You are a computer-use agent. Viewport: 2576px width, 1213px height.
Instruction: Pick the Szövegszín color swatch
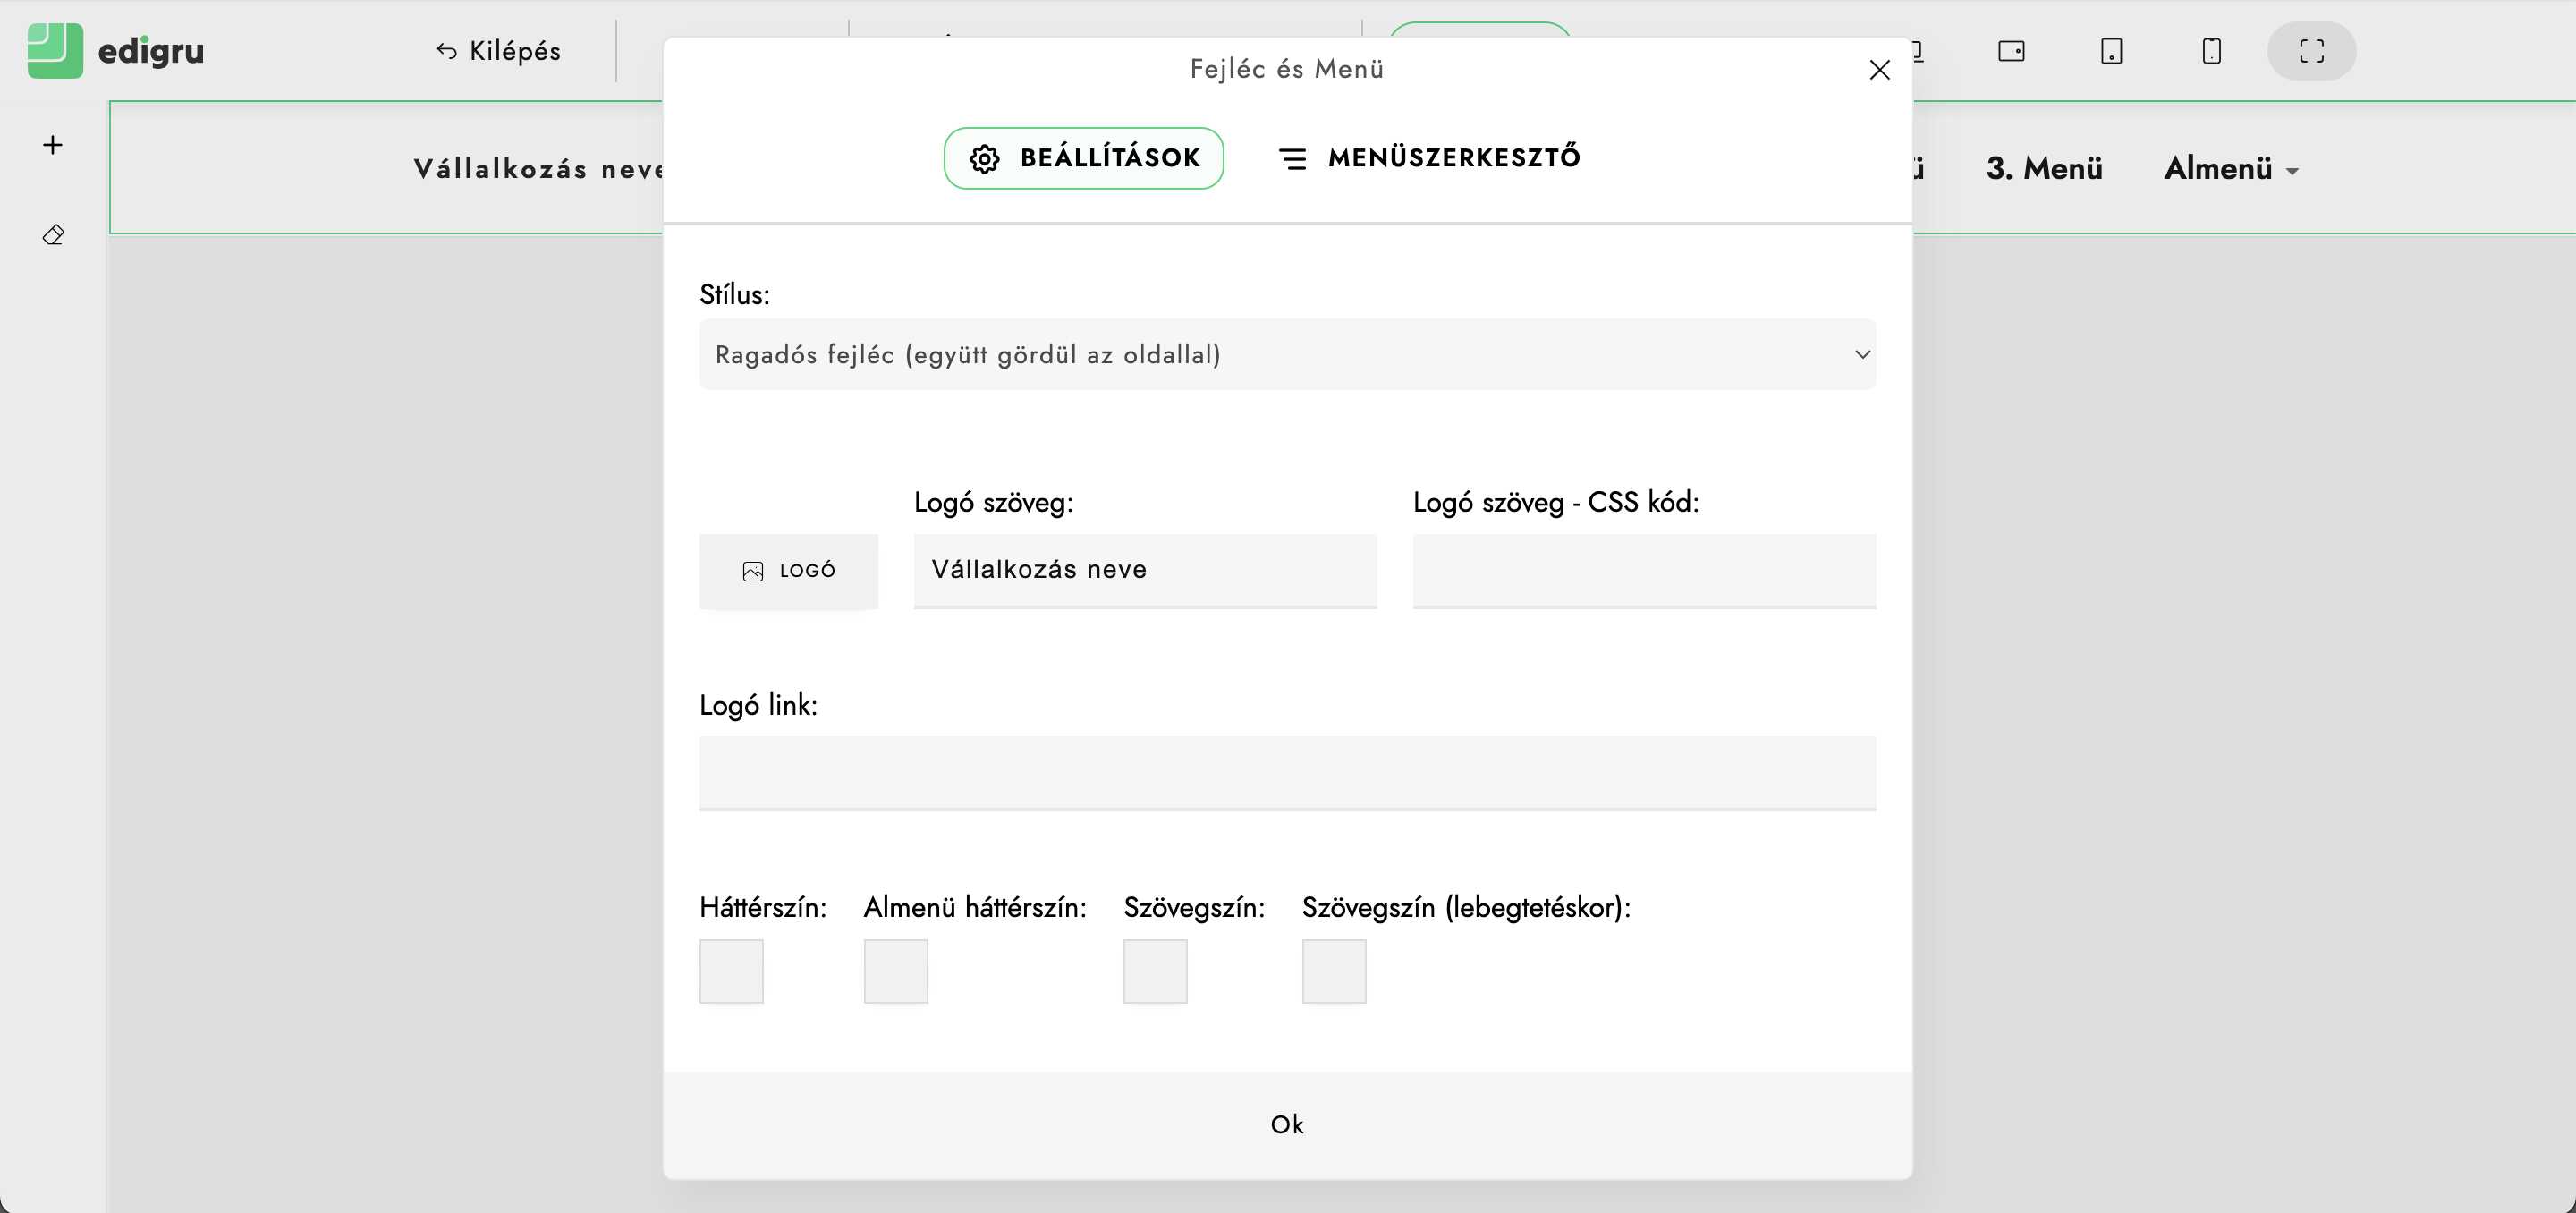(x=1155, y=971)
